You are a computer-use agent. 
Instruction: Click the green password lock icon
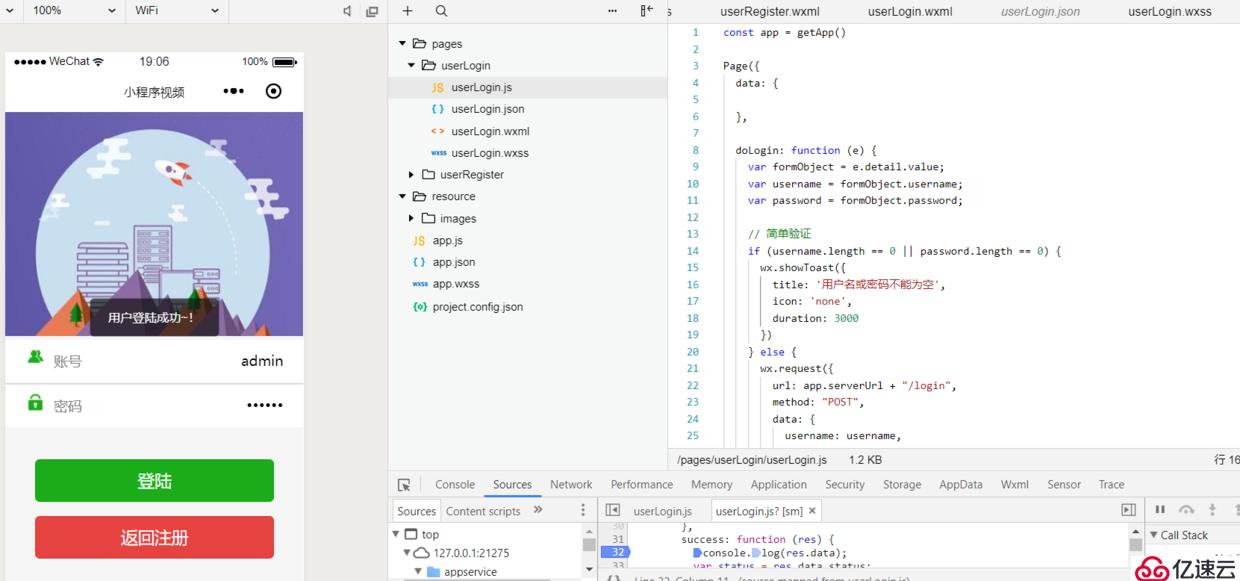[36, 402]
